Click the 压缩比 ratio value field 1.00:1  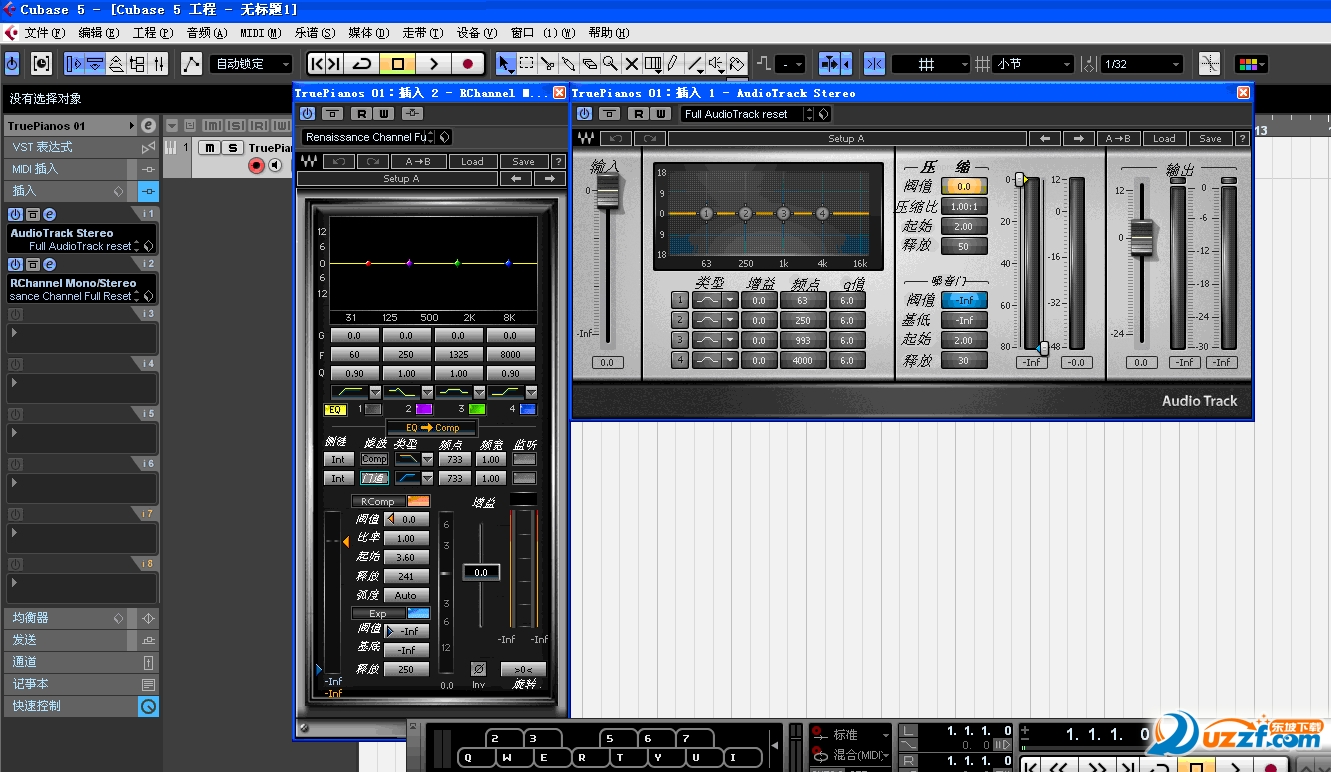pyautogui.click(x=964, y=207)
